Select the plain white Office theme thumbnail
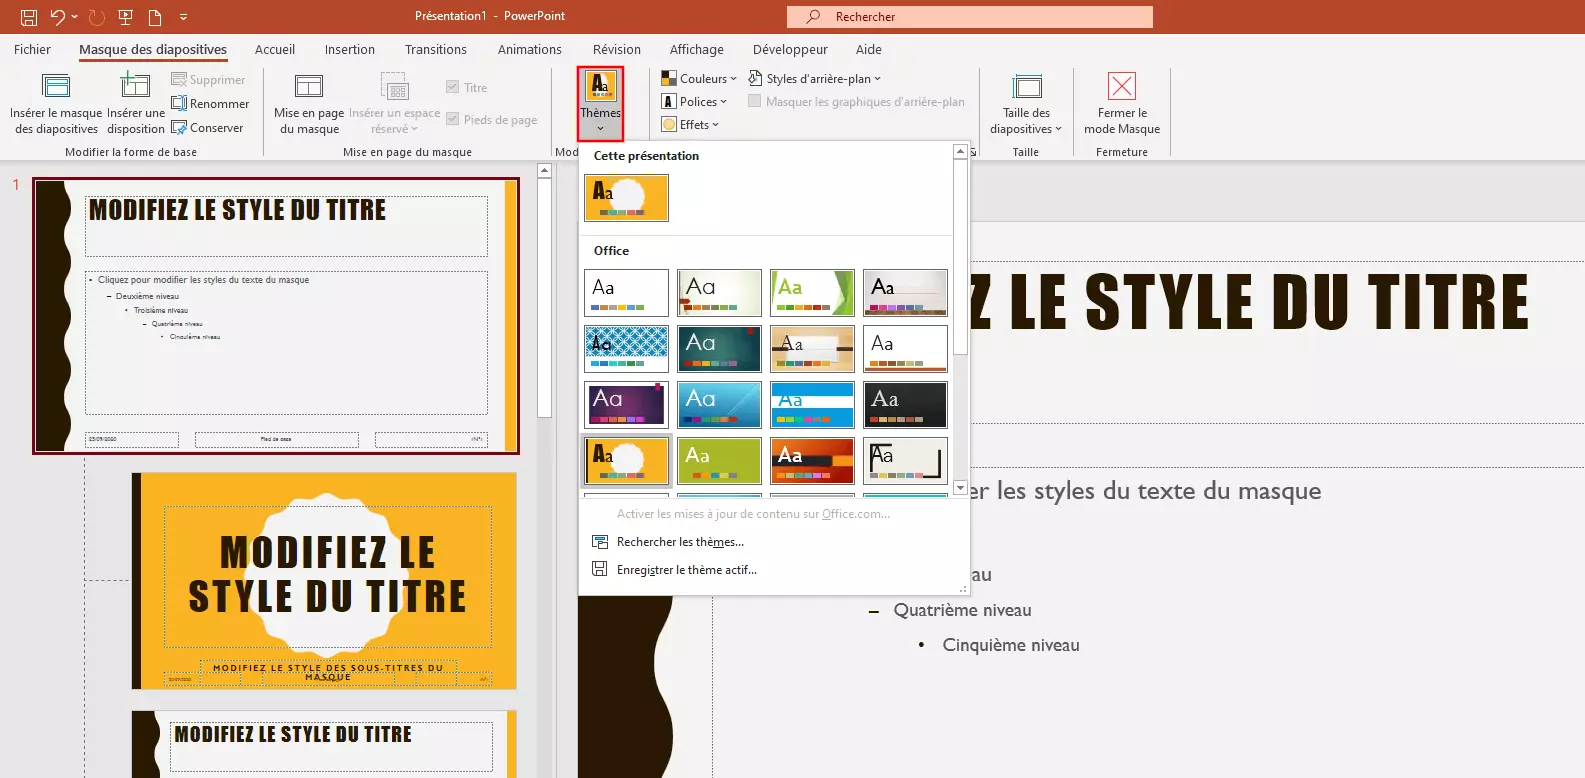This screenshot has width=1585, height=778. 626,293
